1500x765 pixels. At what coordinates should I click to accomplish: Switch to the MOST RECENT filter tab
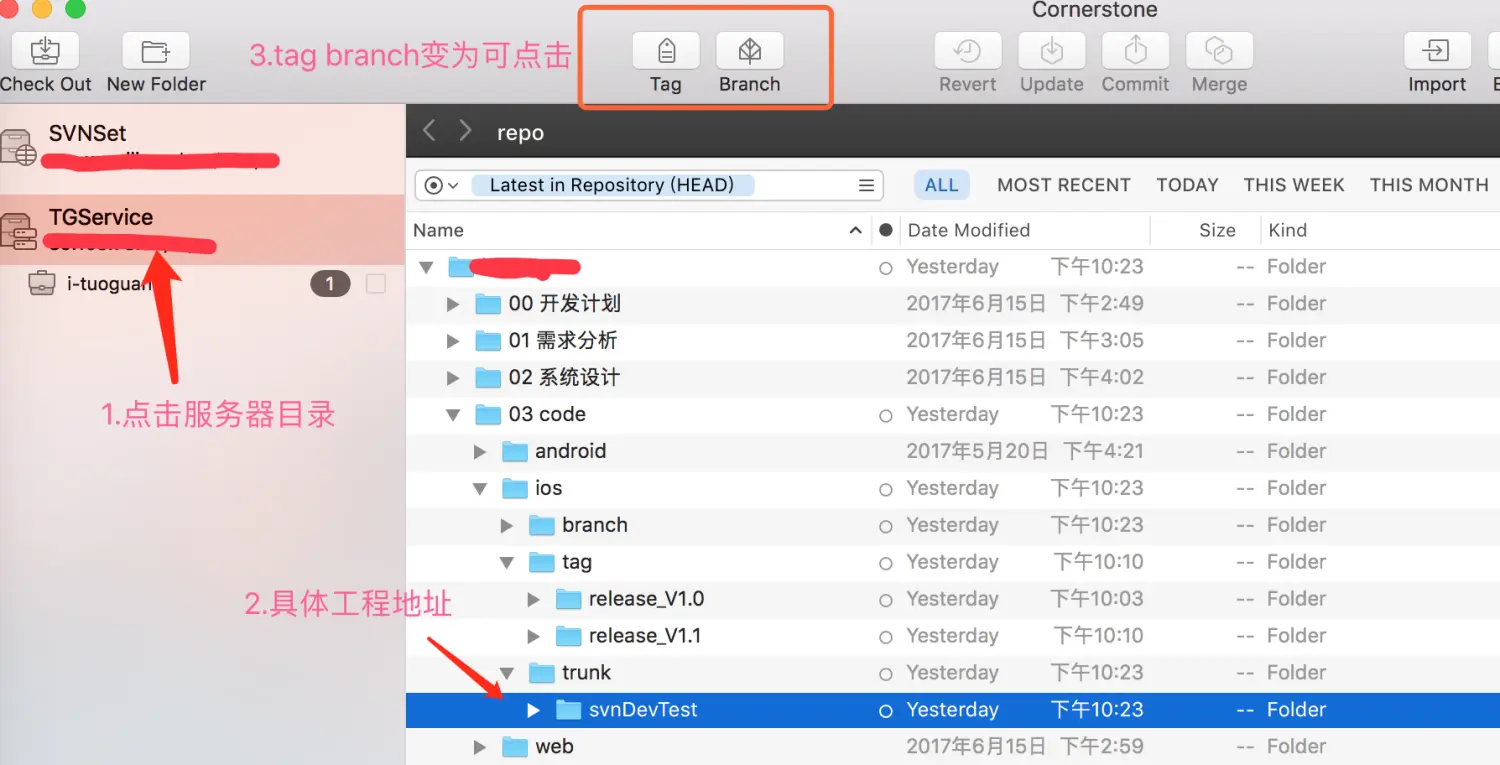pyautogui.click(x=1063, y=185)
